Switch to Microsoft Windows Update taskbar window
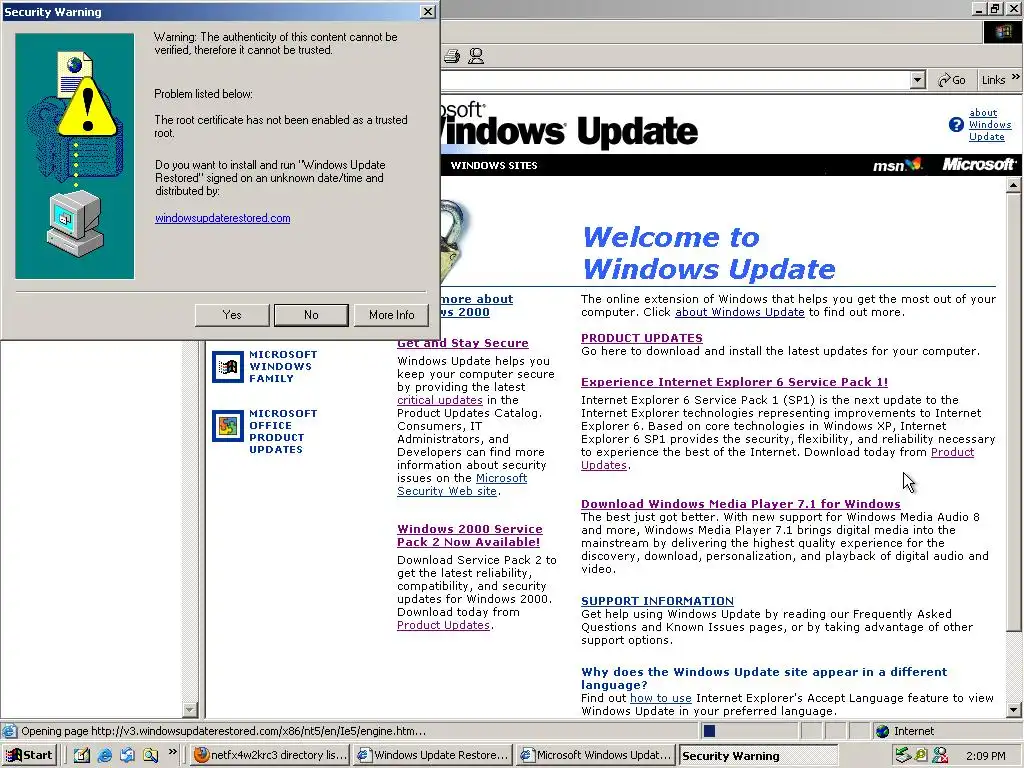The height and width of the screenshot is (768, 1024). (595, 755)
